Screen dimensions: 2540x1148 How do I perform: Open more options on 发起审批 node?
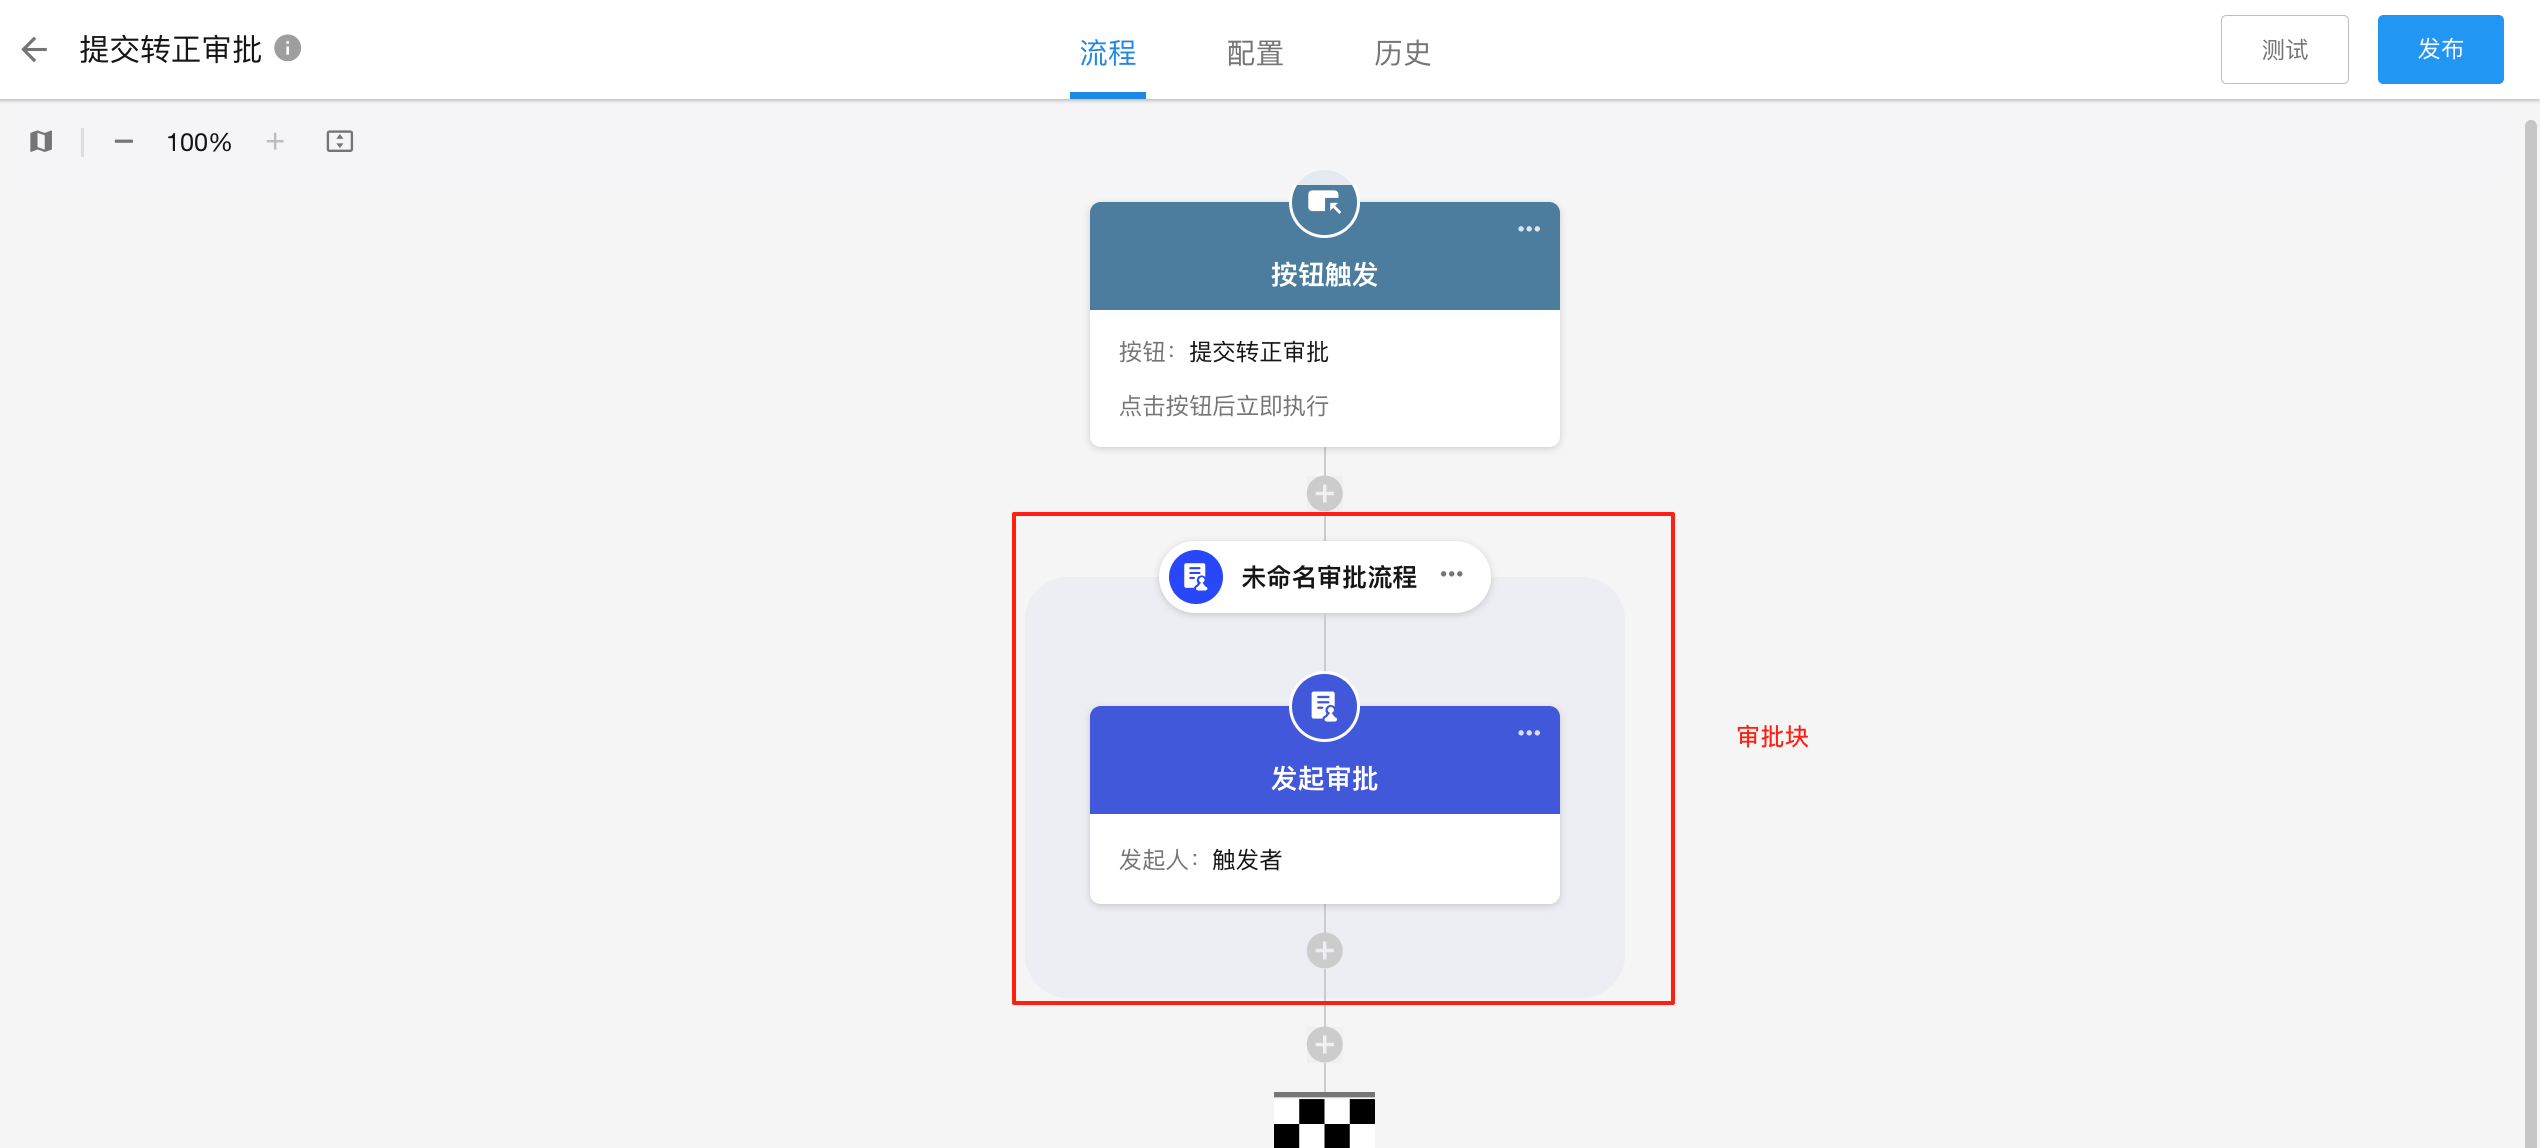(x=1529, y=733)
